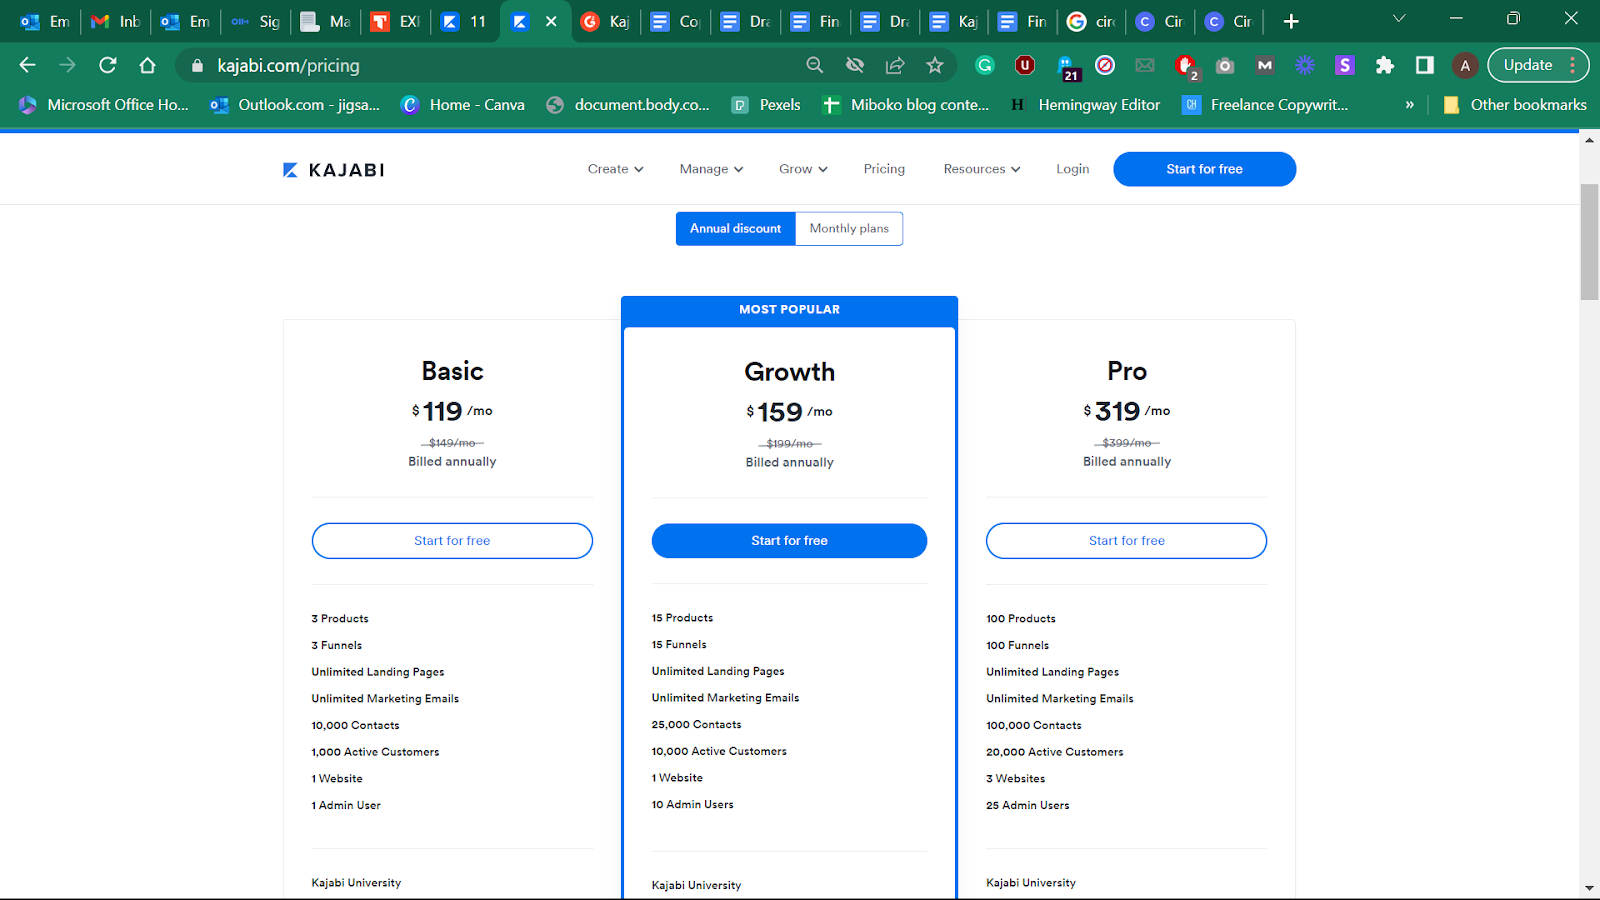Toggle the browser side panel
The width and height of the screenshot is (1600, 900).
click(x=1425, y=65)
